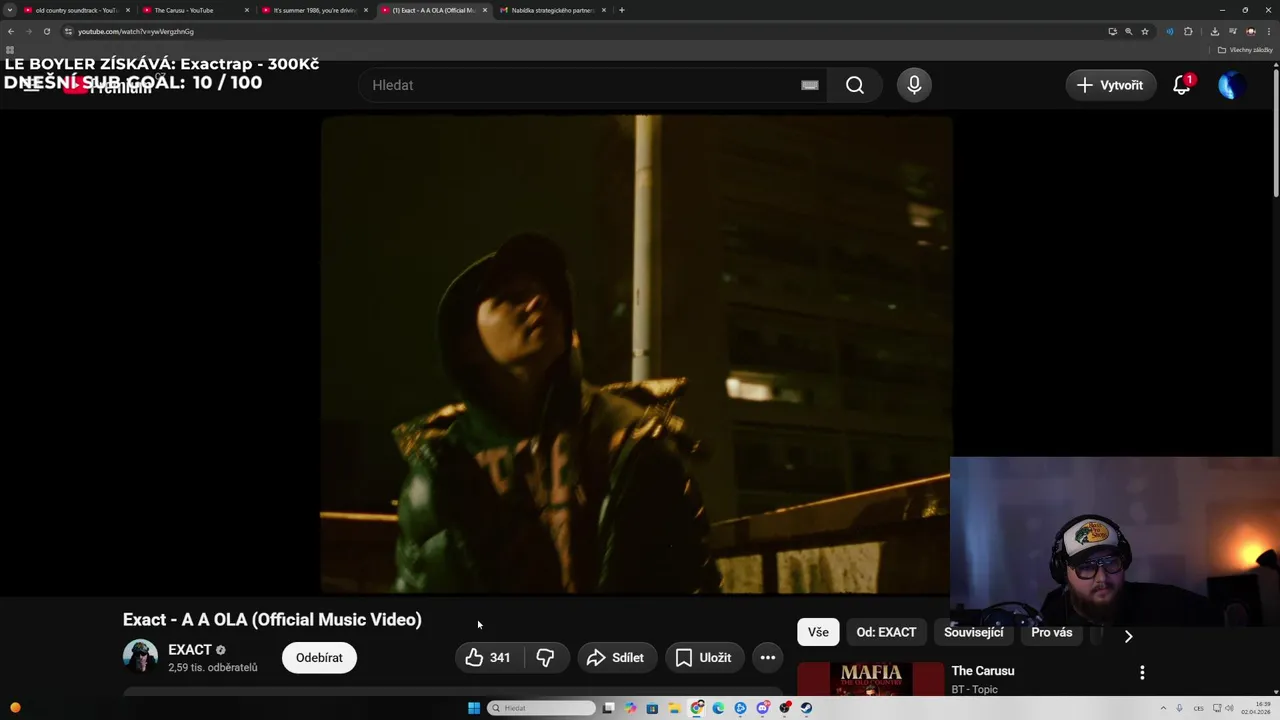Open a new browser tab
1280x720 pixels.
[x=622, y=10]
